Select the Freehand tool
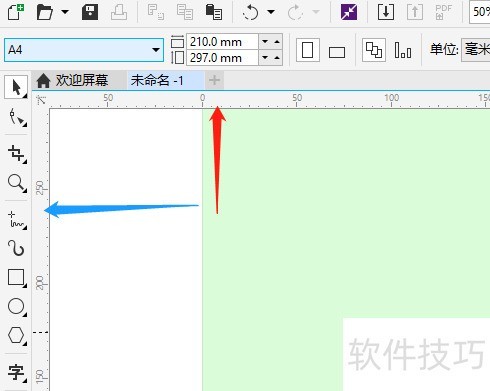 point(17,220)
